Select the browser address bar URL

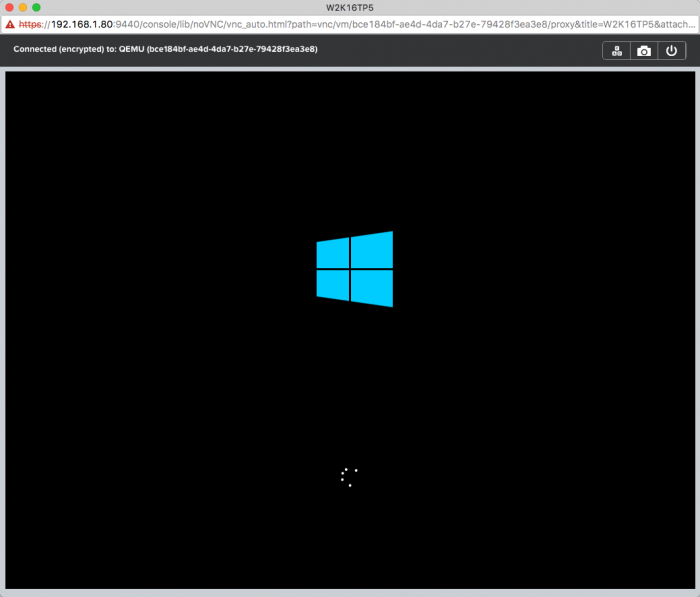pos(357,25)
